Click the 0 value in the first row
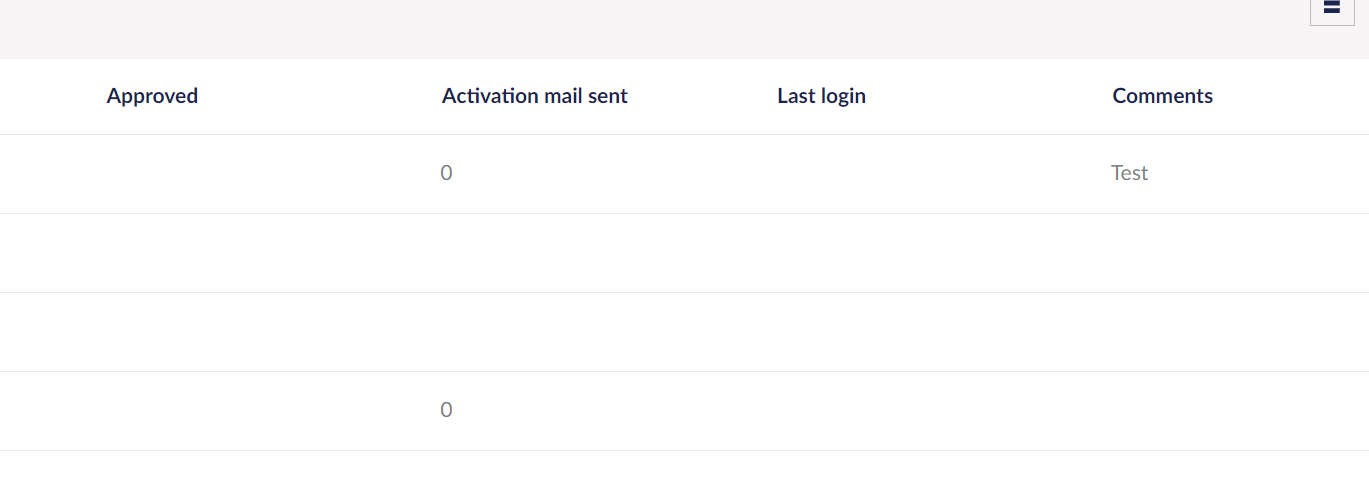The height and width of the screenshot is (501, 1369). pyautogui.click(x=446, y=173)
